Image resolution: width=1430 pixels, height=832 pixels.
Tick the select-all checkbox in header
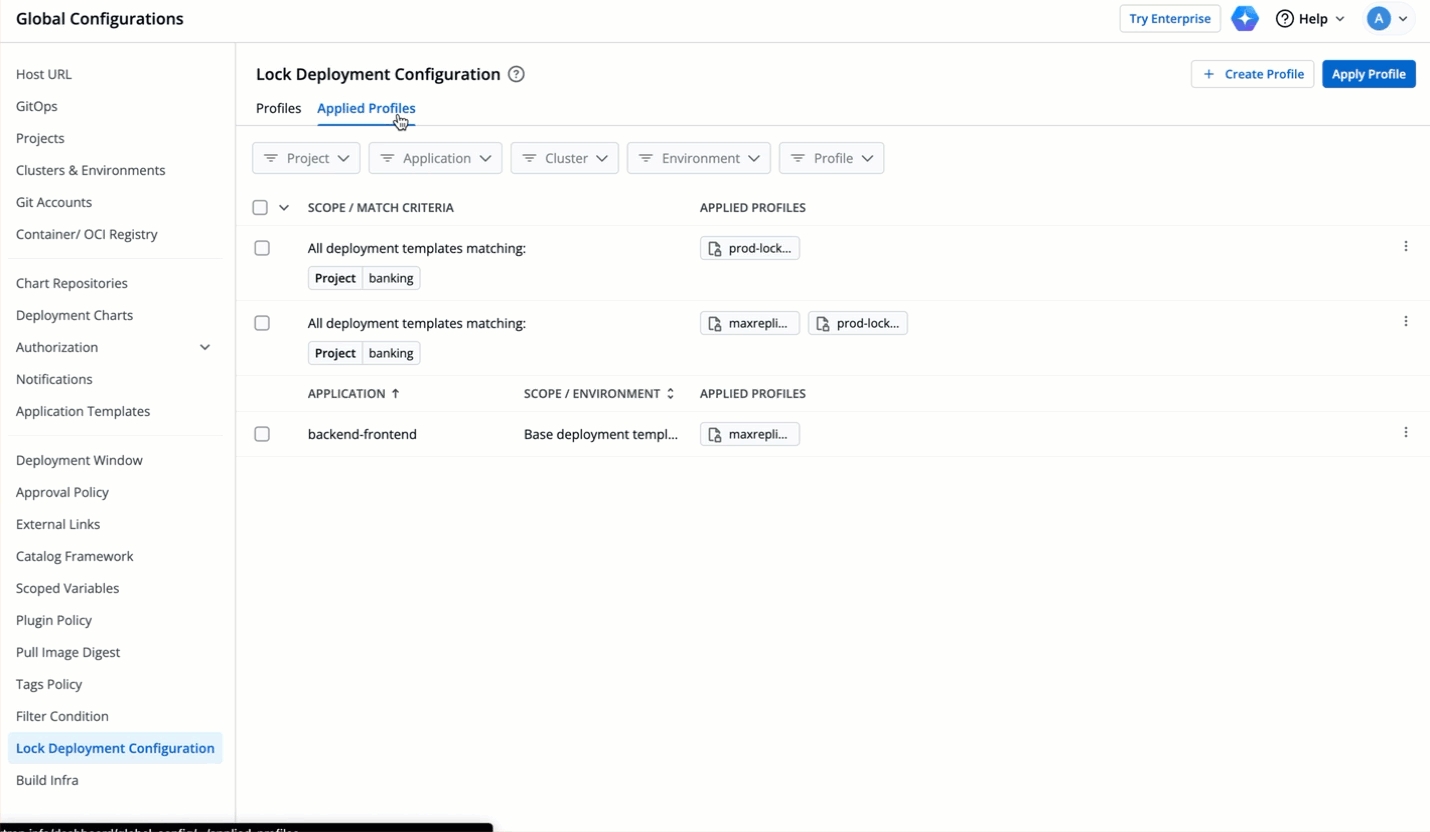click(260, 208)
